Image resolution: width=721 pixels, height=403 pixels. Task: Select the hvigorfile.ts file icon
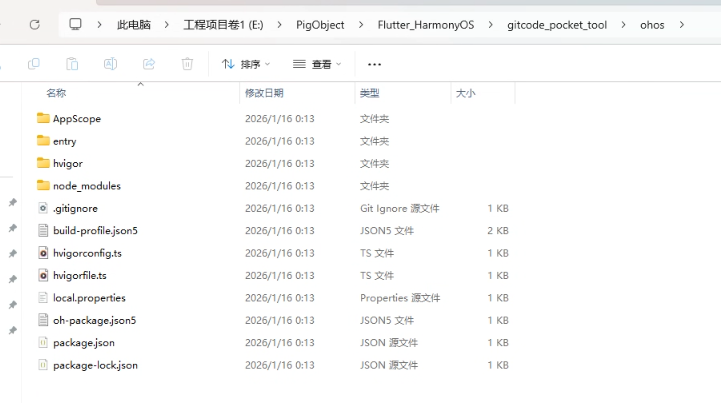tap(43, 275)
